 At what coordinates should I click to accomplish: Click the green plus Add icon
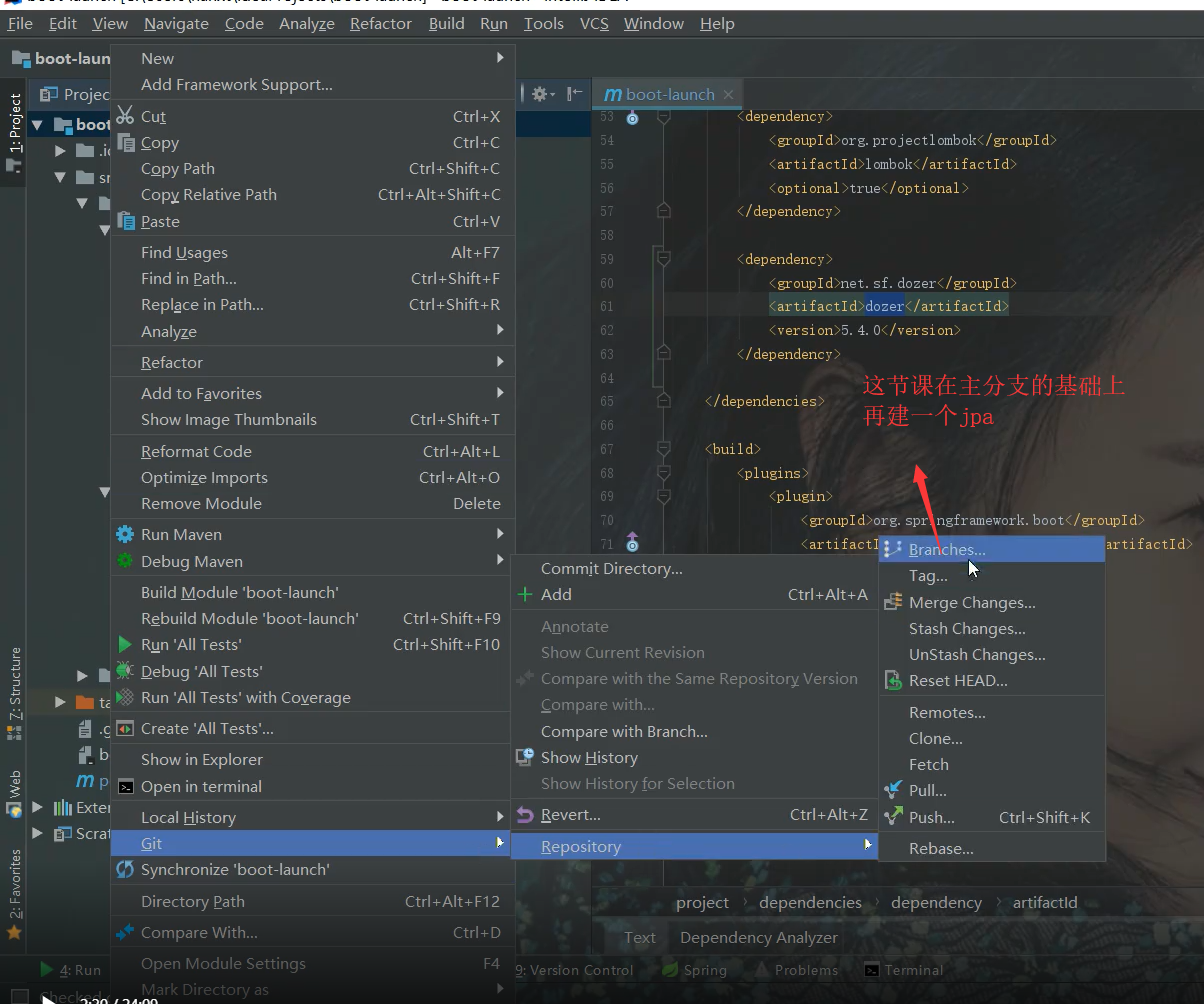(525, 594)
